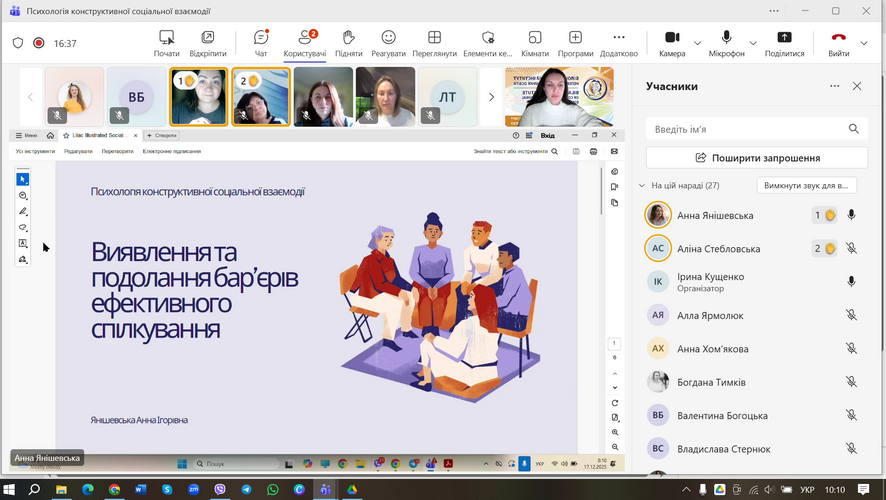Open the Camera options dropdown arrow
The image size is (886, 500).
click(696, 44)
